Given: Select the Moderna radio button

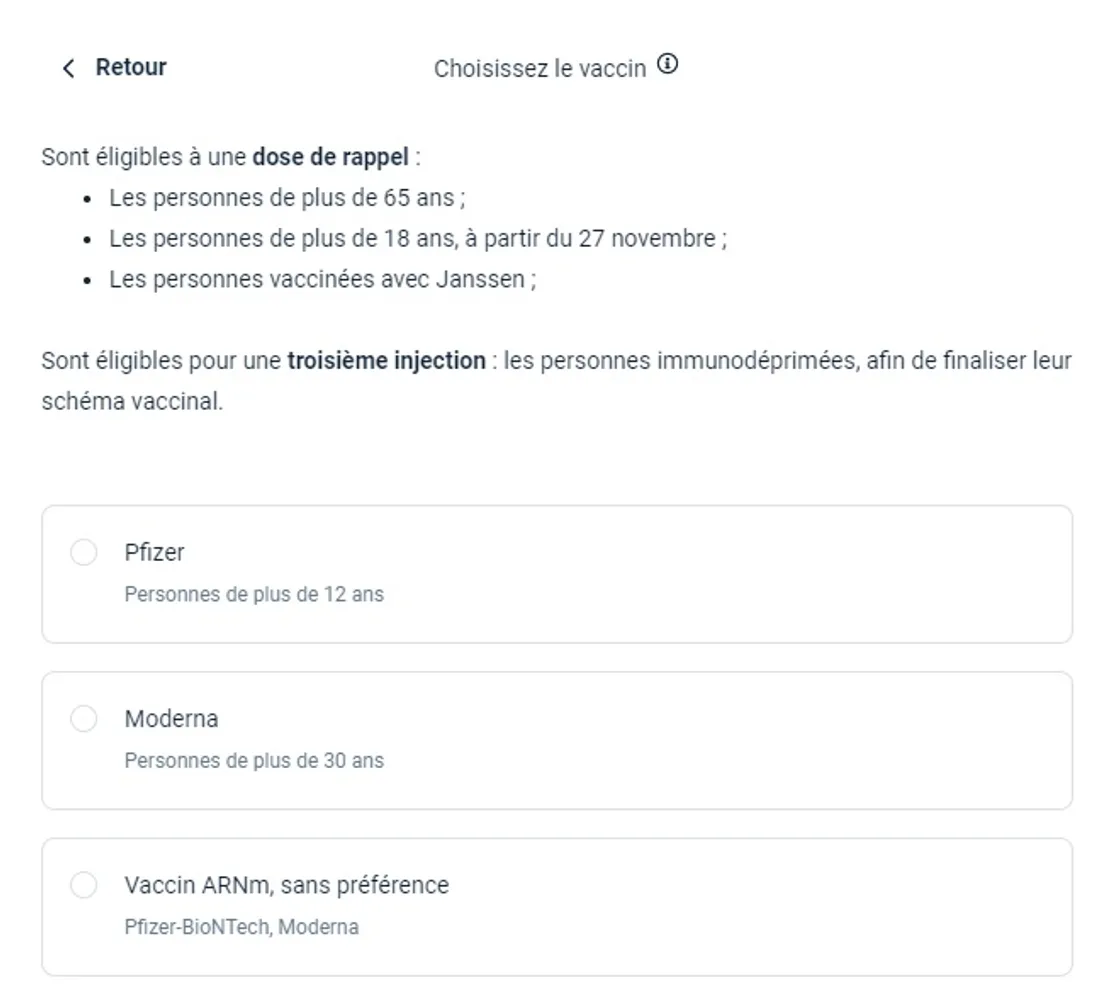Looking at the screenshot, I should coord(84,718).
